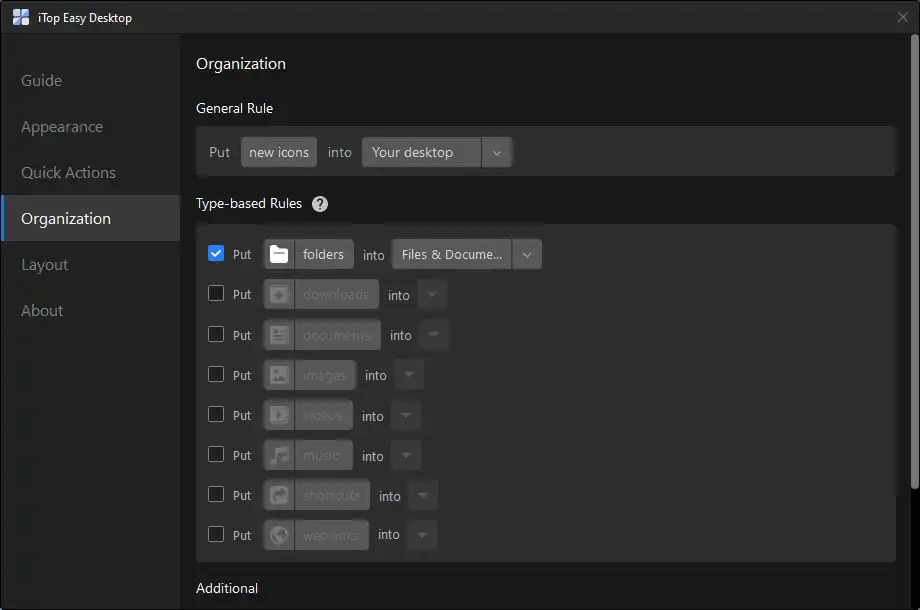Open the Quick Actions section
920x610 pixels.
(68, 173)
